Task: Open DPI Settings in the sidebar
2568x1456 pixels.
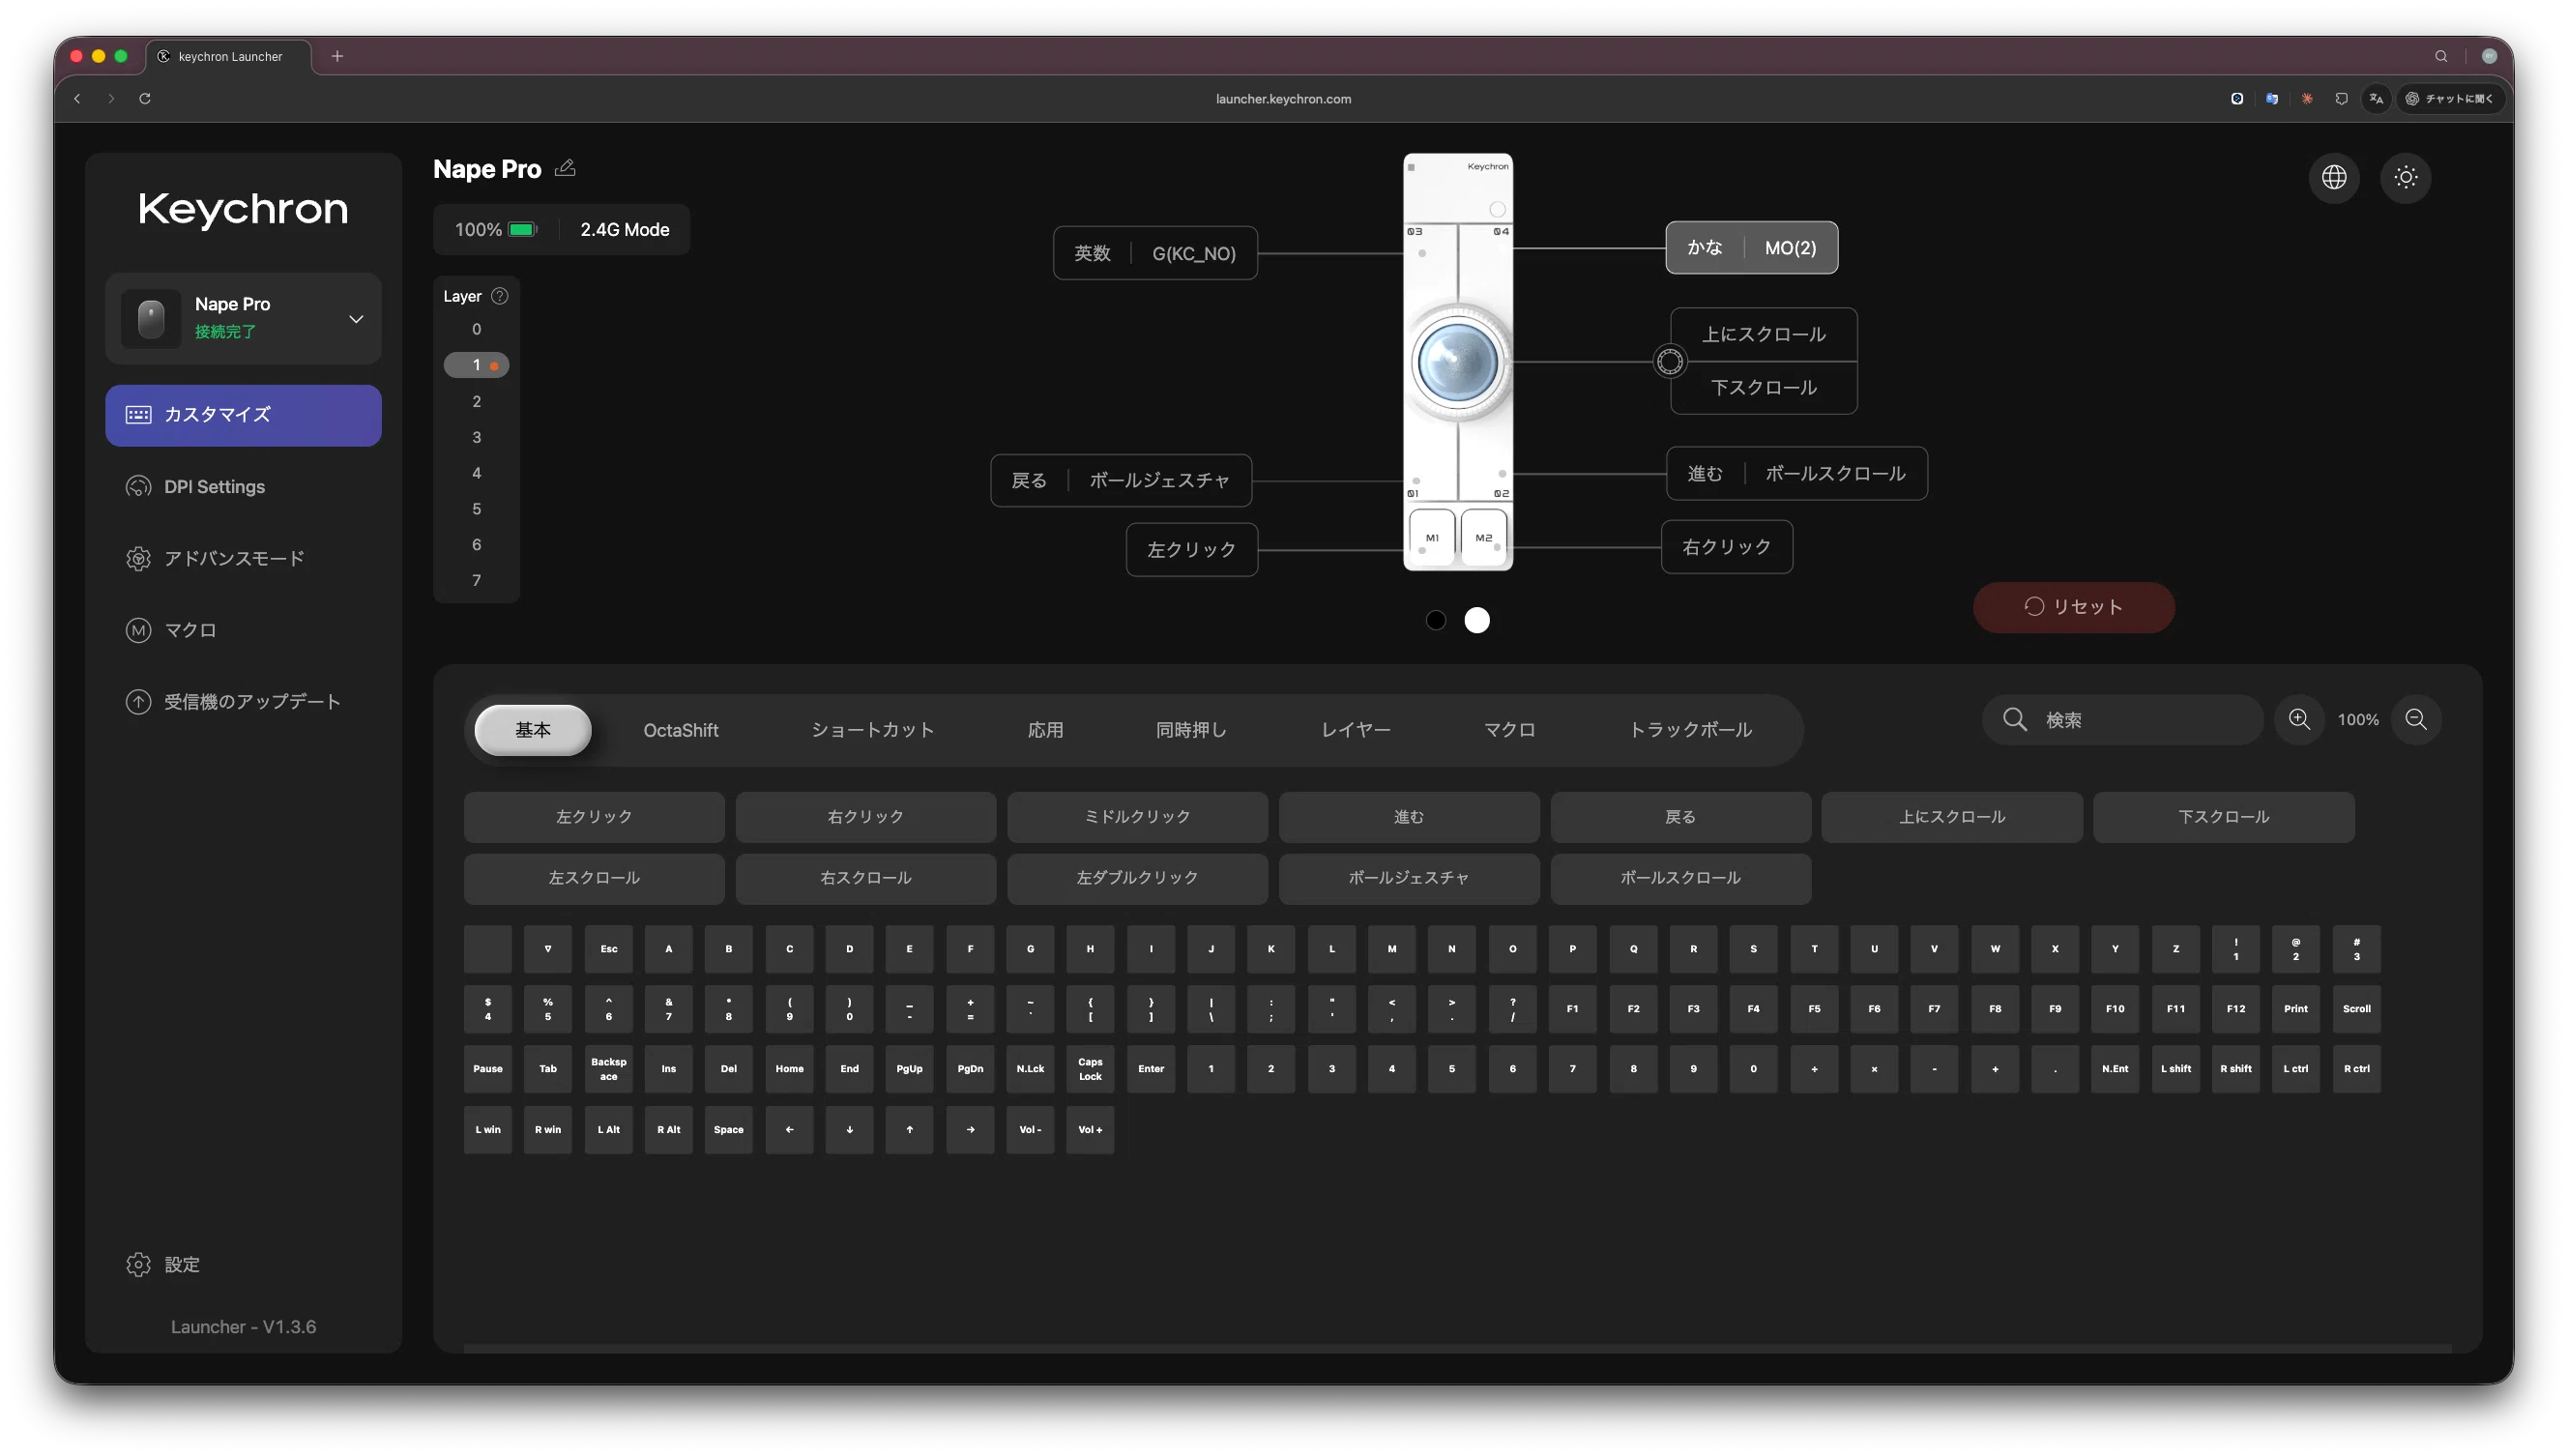Action: pos(243,487)
